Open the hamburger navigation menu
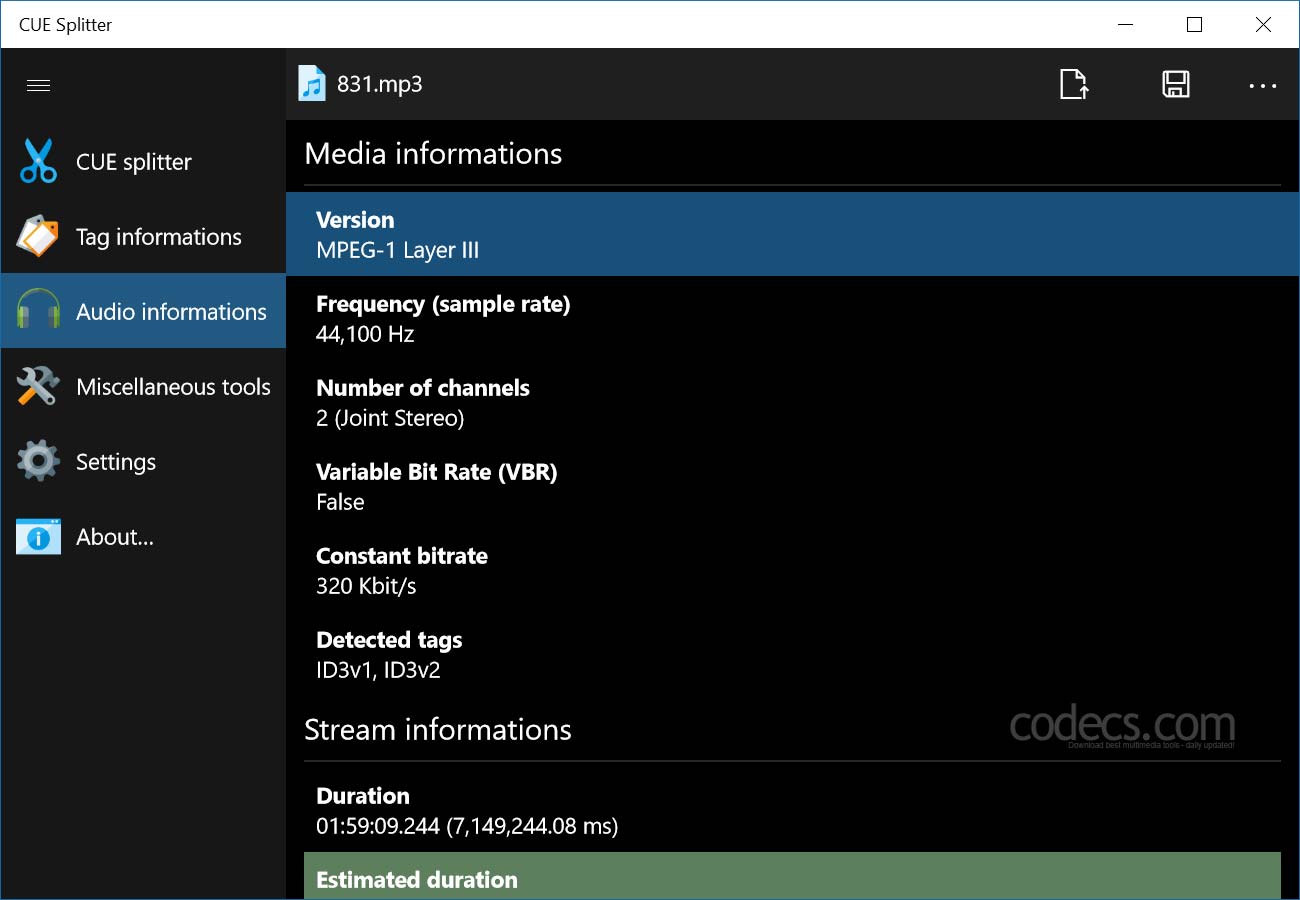The image size is (1300, 900). pos(39,85)
